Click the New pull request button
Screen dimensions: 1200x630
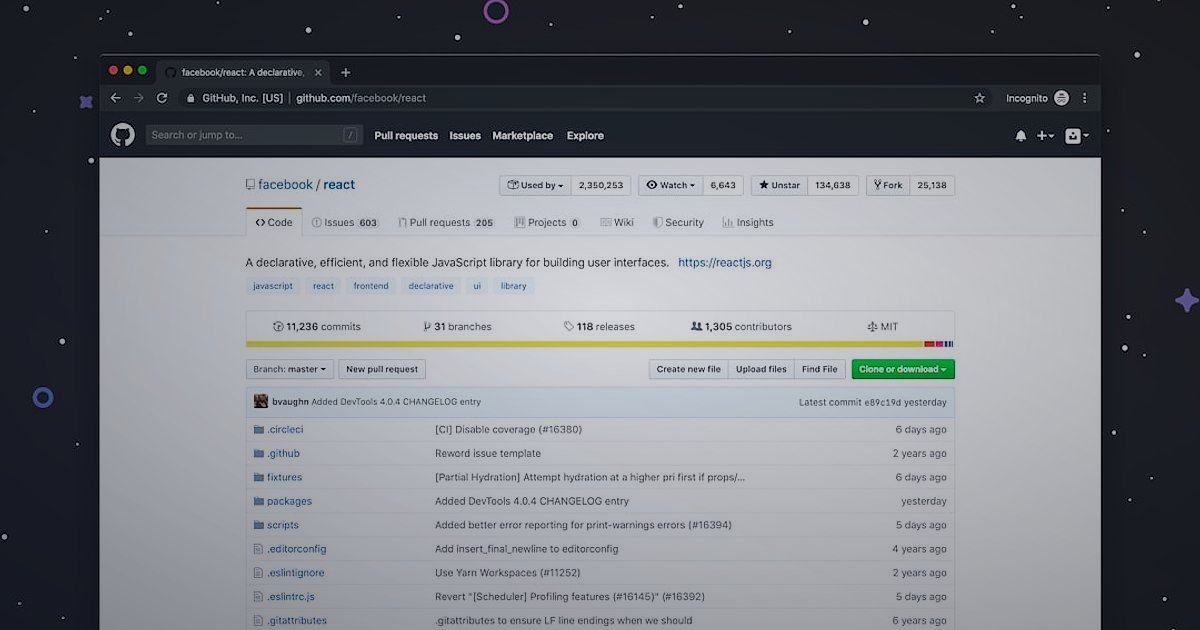tap(382, 369)
